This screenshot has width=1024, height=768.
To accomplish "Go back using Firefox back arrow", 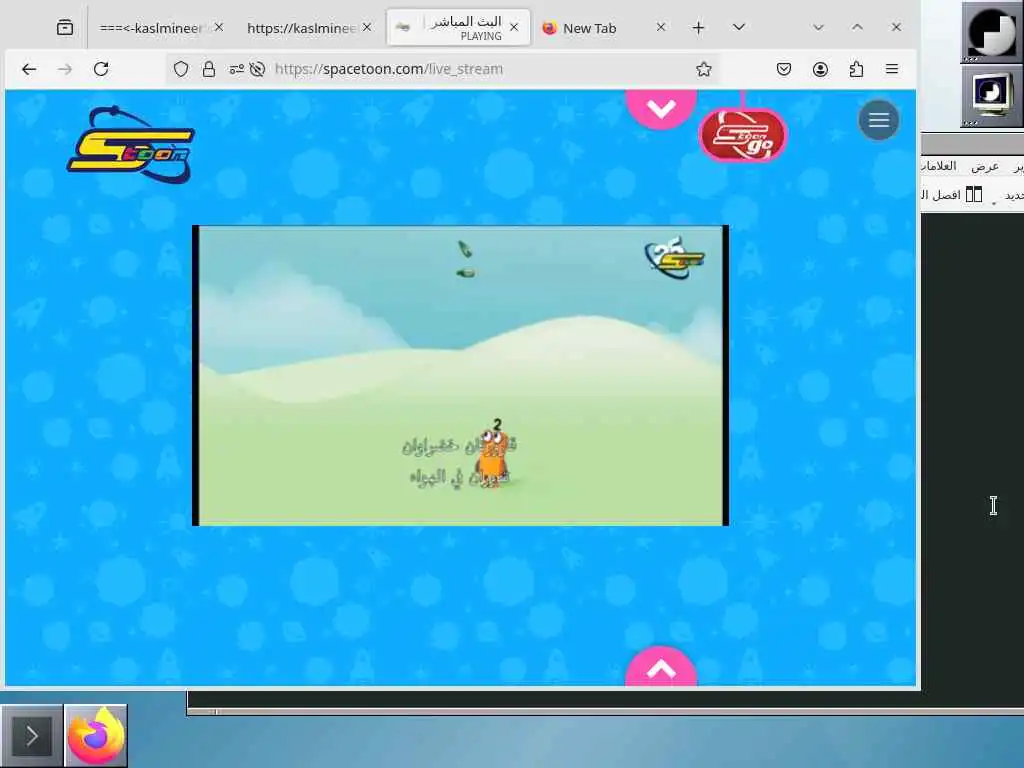I will (x=29, y=69).
